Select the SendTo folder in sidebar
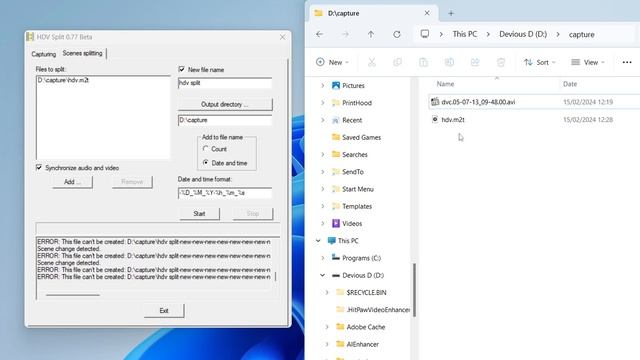640x360 pixels. pyautogui.click(x=353, y=172)
